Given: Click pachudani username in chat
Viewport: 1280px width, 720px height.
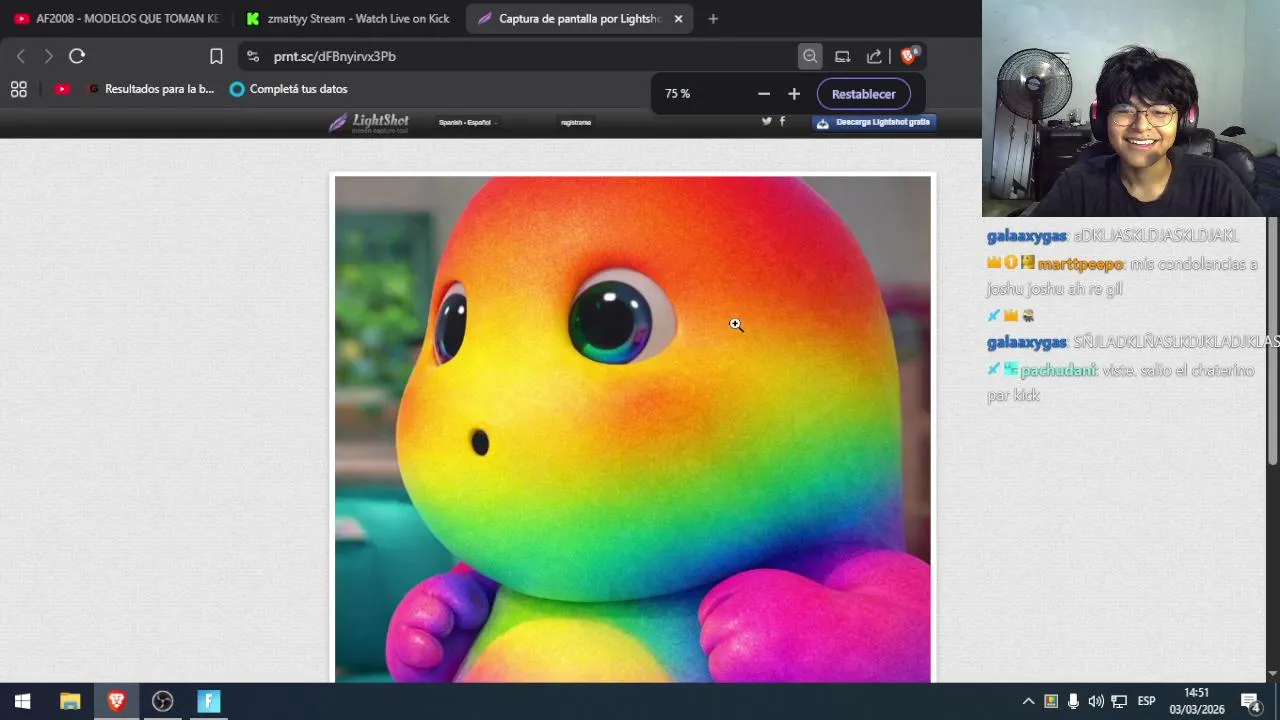Looking at the screenshot, I should tap(1058, 370).
